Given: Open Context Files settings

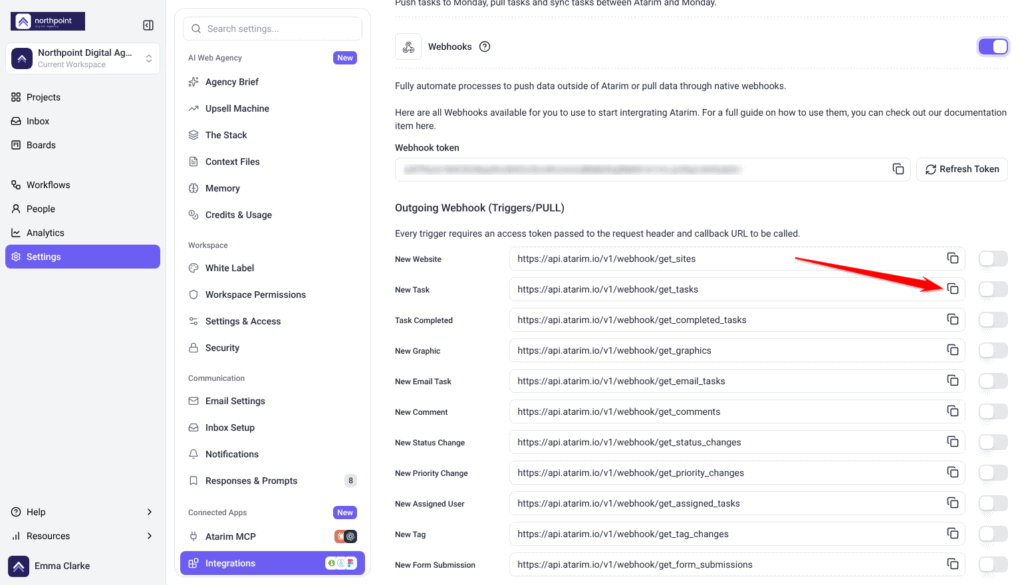Looking at the screenshot, I should tap(232, 161).
